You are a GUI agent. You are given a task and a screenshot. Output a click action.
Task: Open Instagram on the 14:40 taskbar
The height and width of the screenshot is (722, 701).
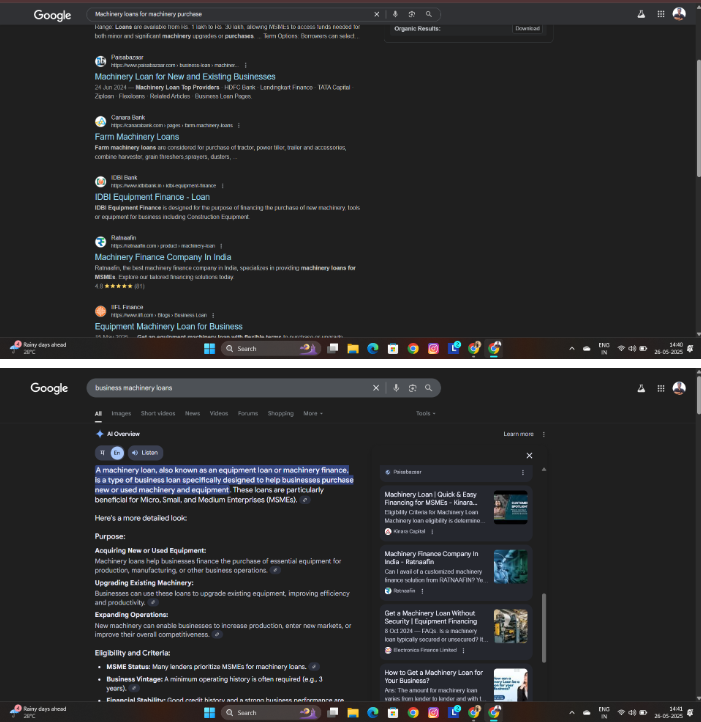click(x=433, y=349)
